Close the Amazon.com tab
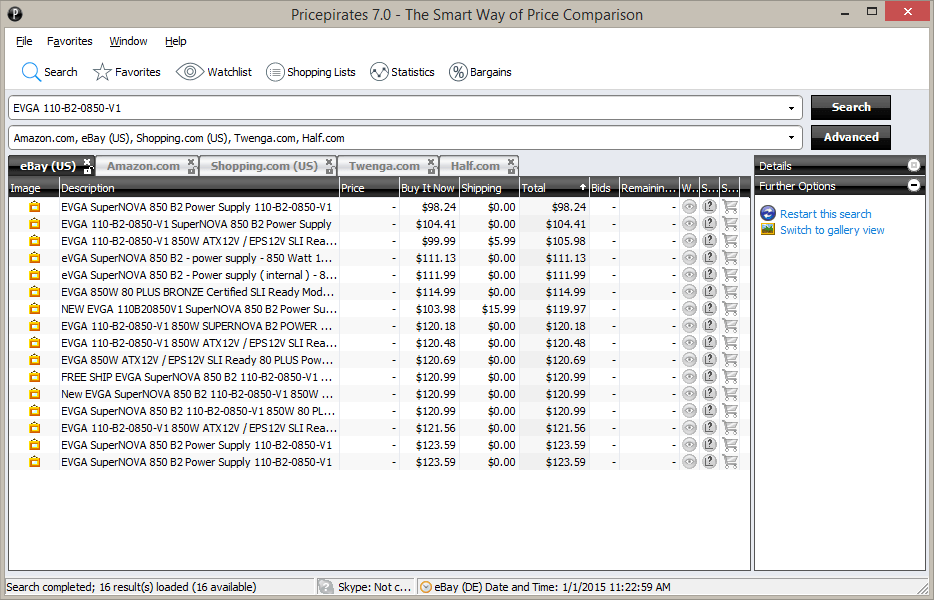The width and height of the screenshot is (934, 600). click(x=191, y=161)
